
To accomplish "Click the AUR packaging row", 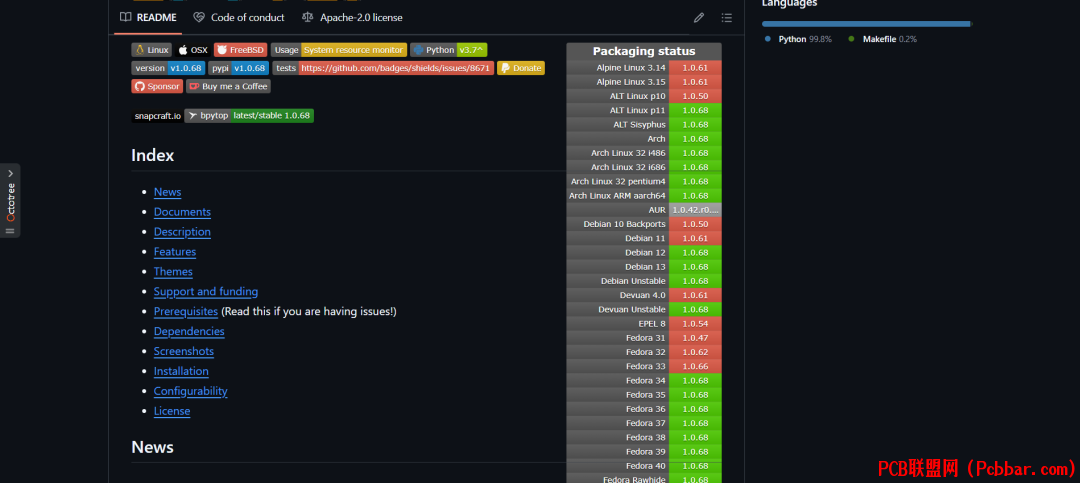I will tap(644, 209).
